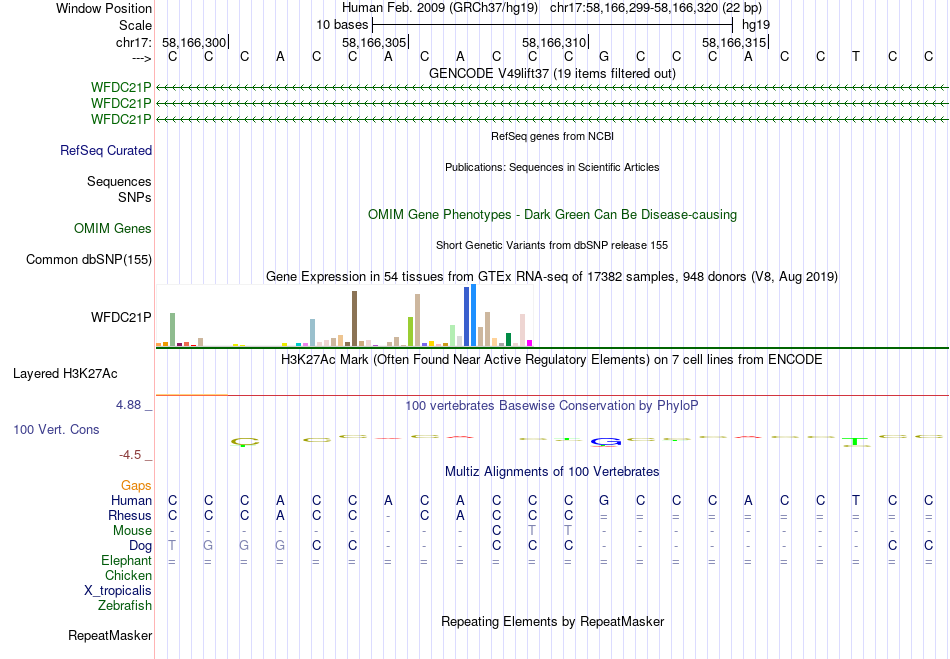Click the 4.88 PhyloP upper scale value
950x659 pixels.
(128, 405)
